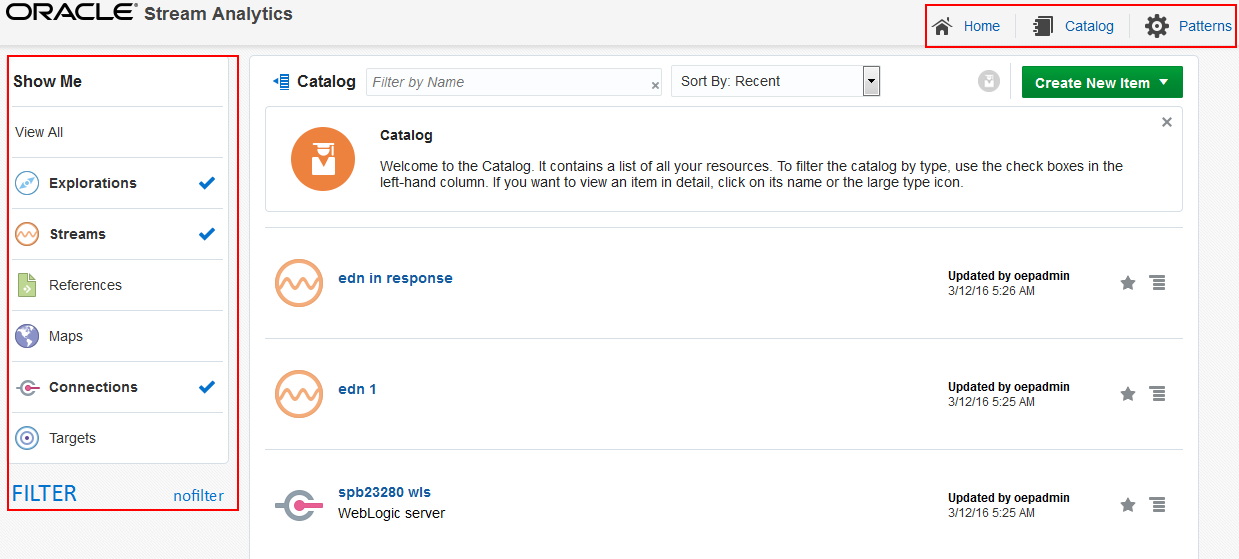Image resolution: width=1239 pixels, height=559 pixels.
Task: Open the Patterns link
Action: click(x=1205, y=26)
